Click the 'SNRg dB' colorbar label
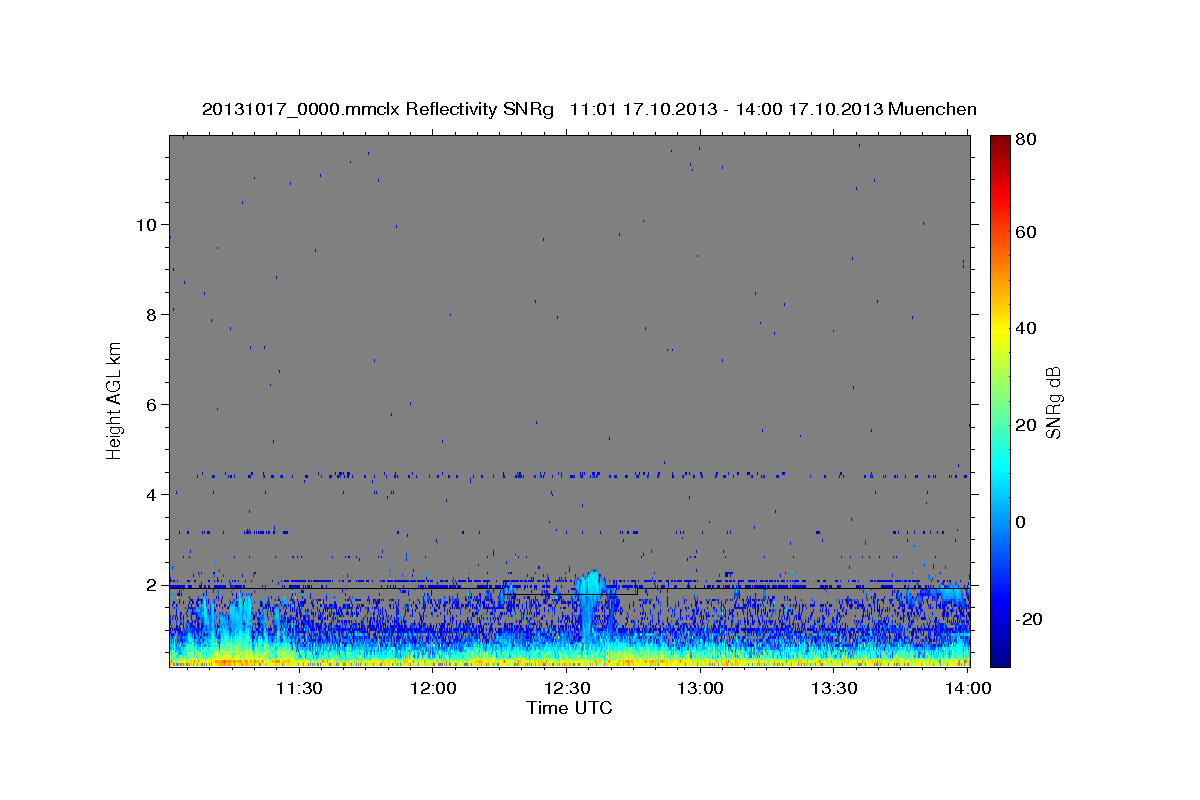This screenshot has width=1200, height=800. click(x=1054, y=403)
